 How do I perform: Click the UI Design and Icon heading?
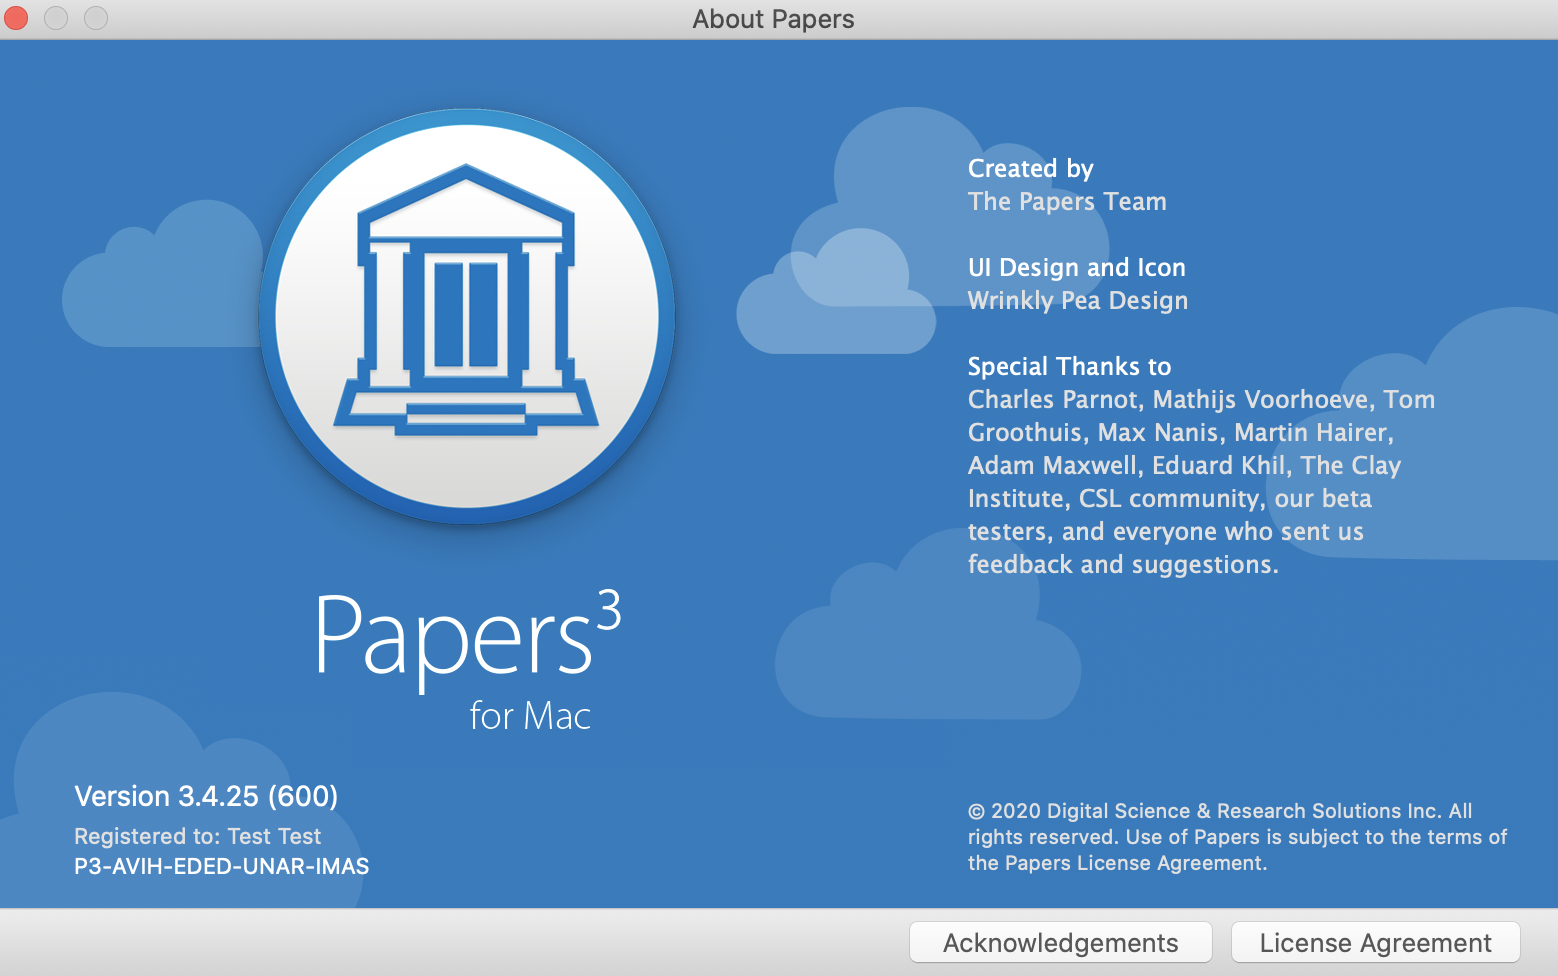[x=1077, y=268]
